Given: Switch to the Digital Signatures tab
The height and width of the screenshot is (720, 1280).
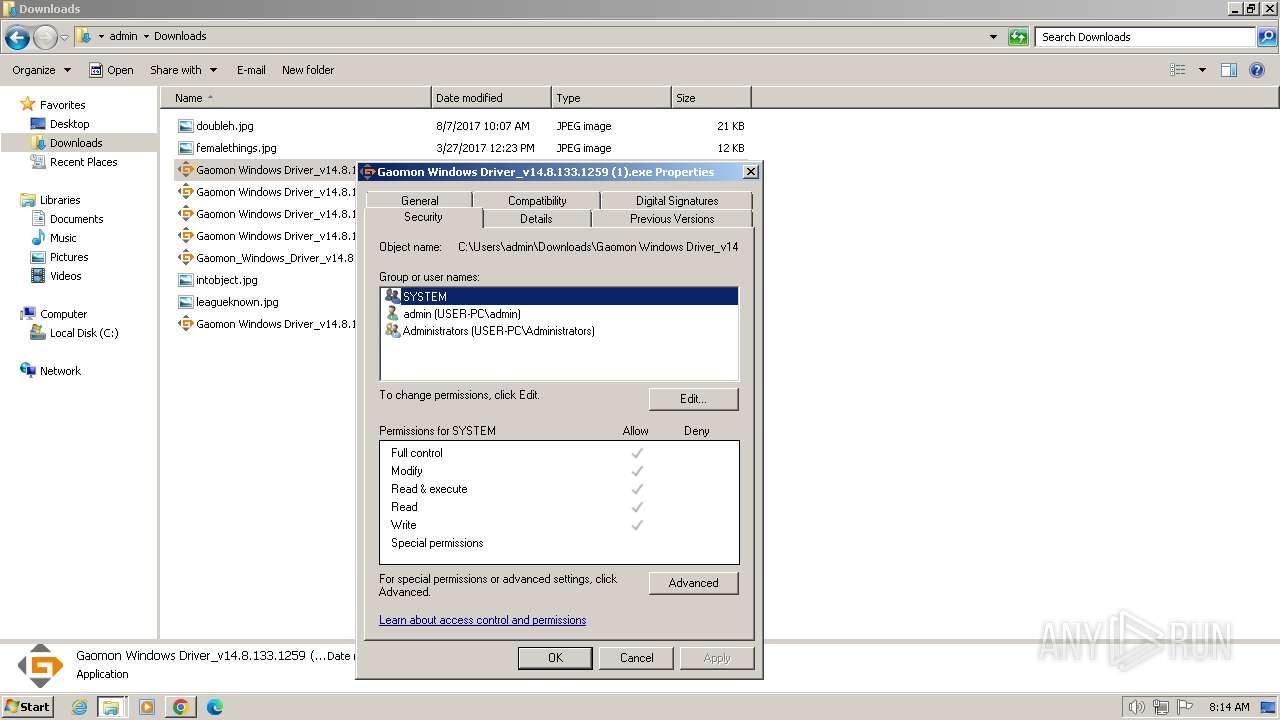Looking at the screenshot, I should coord(677,201).
